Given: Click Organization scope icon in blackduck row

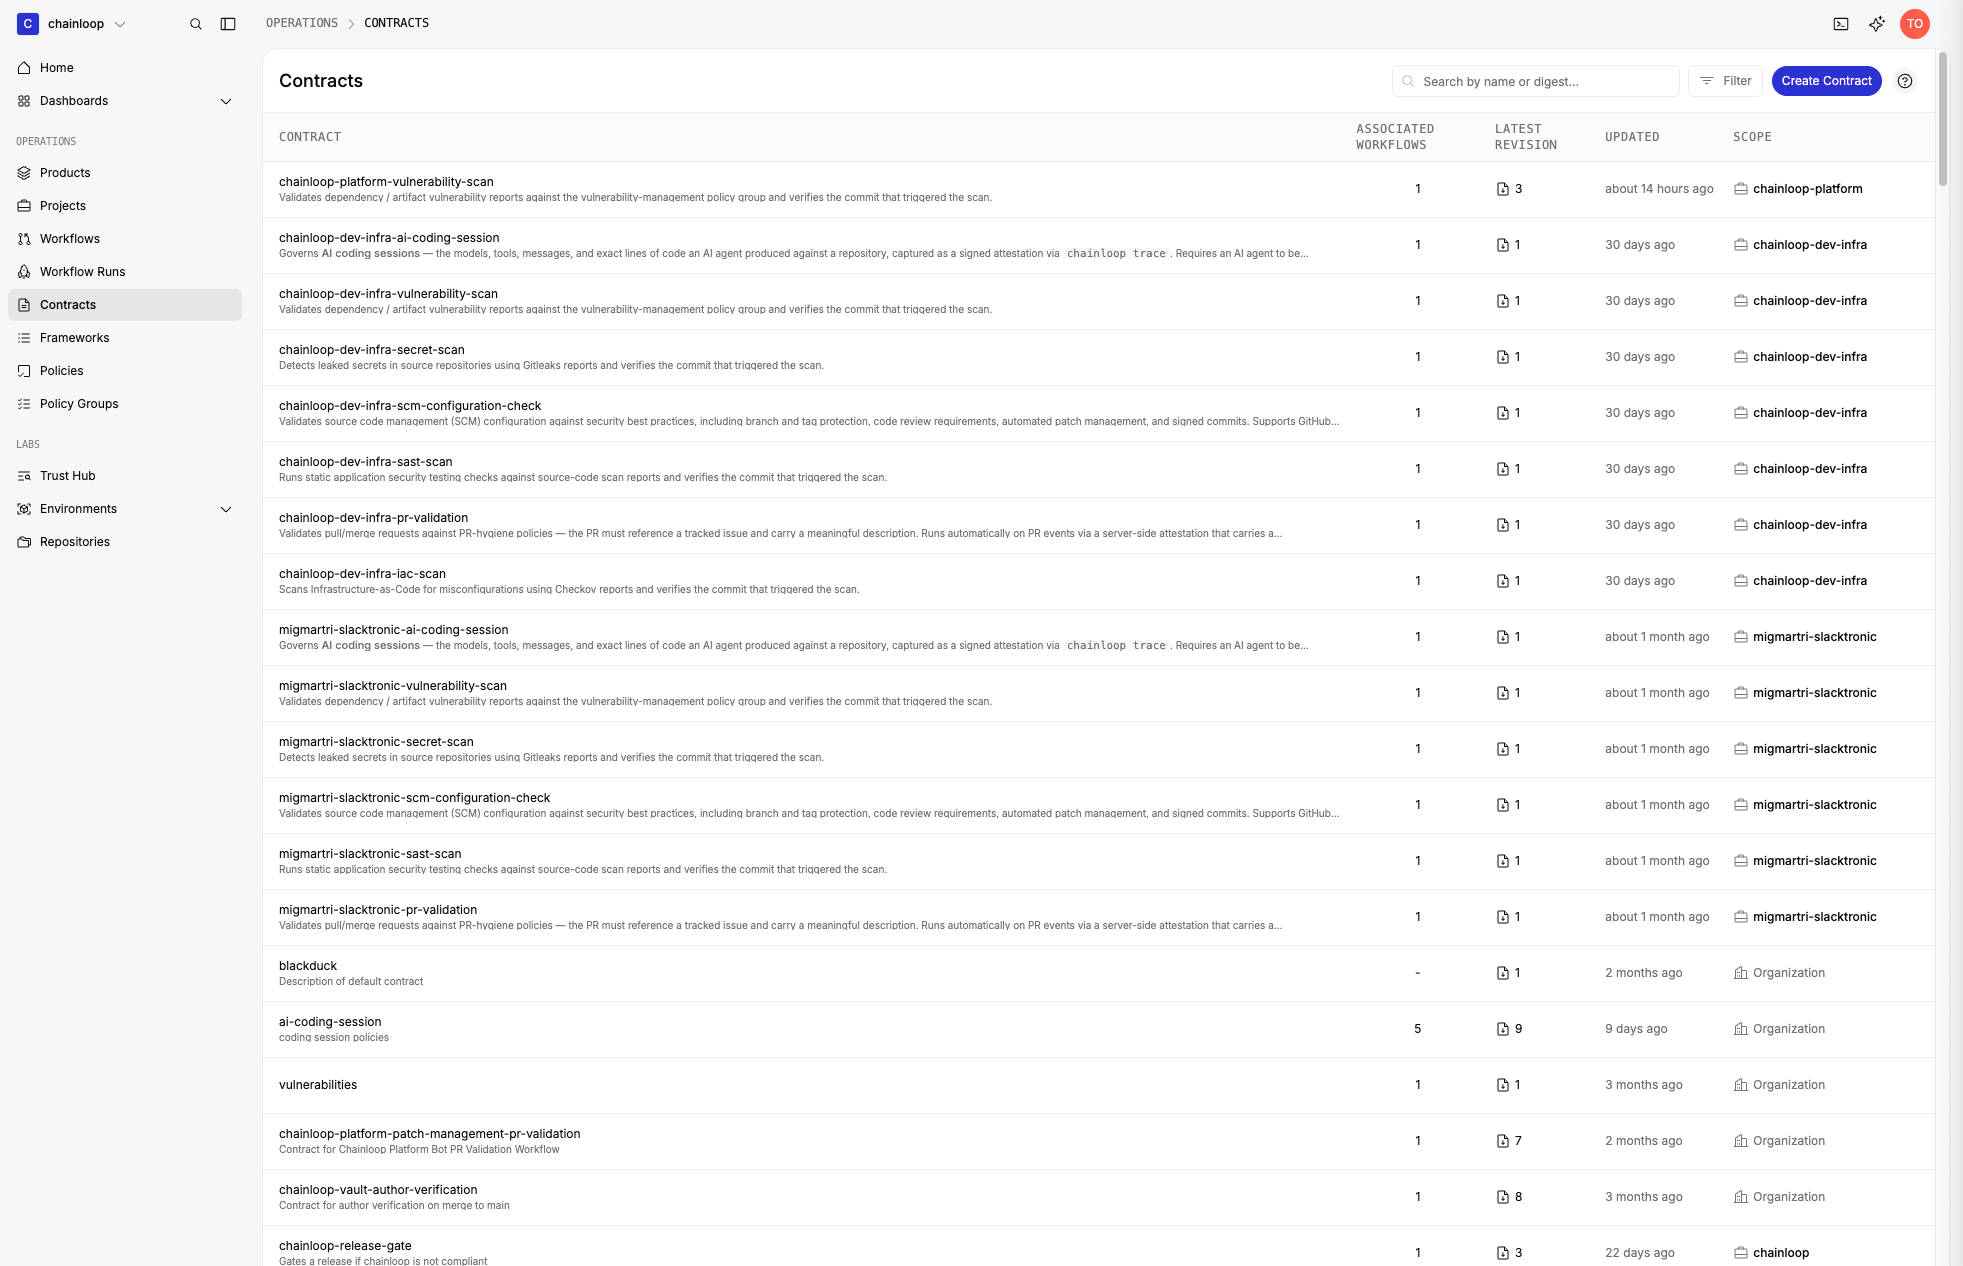Looking at the screenshot, I should click(1741, 973).
